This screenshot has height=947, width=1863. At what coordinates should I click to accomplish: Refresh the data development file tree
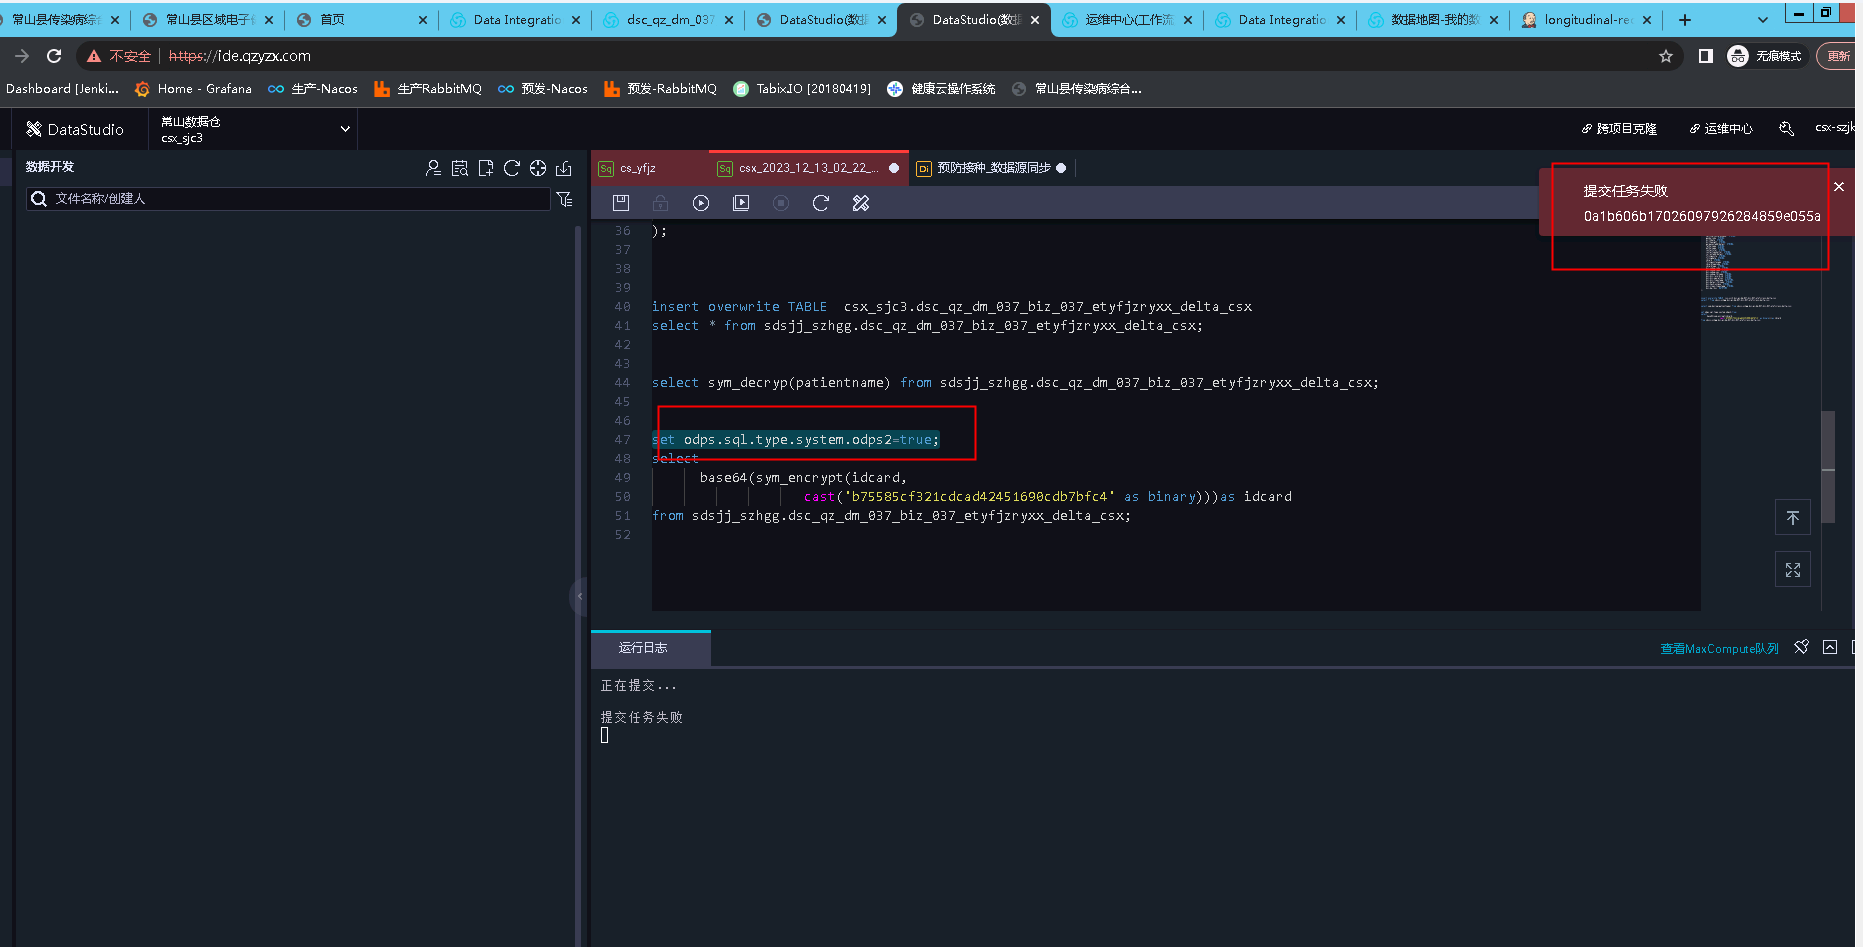pos(512,168)
